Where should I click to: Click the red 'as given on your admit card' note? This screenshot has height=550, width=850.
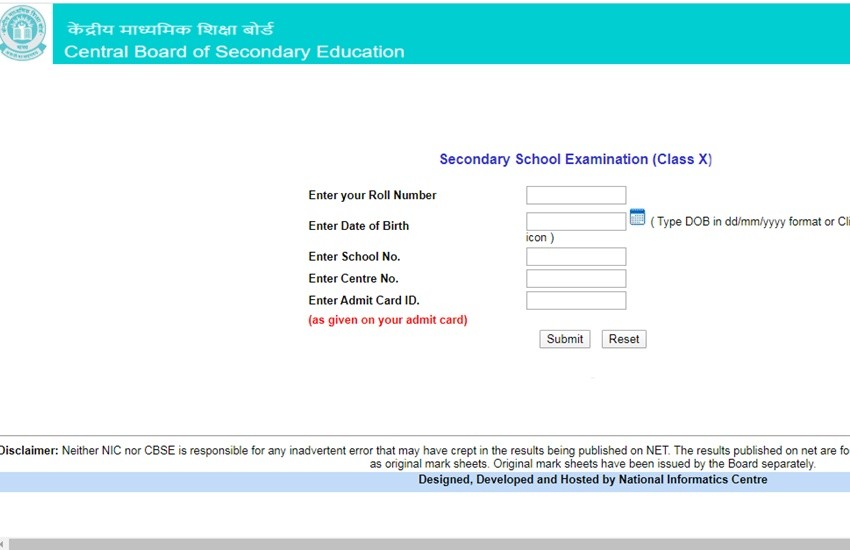pyautogui.click(x=388, y=320)
